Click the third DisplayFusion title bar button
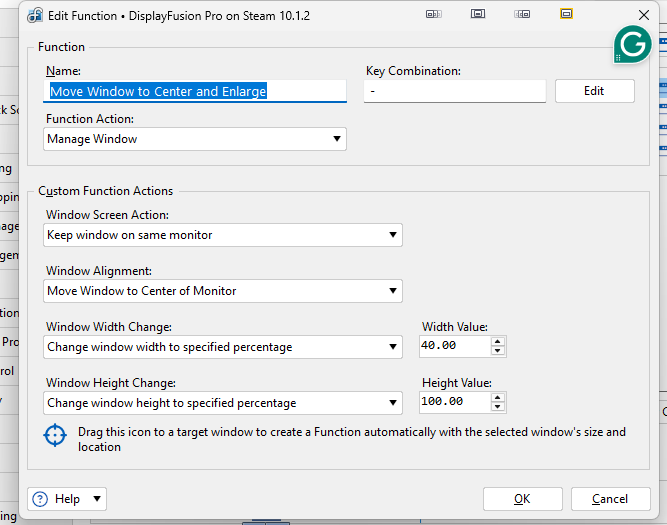 click(522, 14)
